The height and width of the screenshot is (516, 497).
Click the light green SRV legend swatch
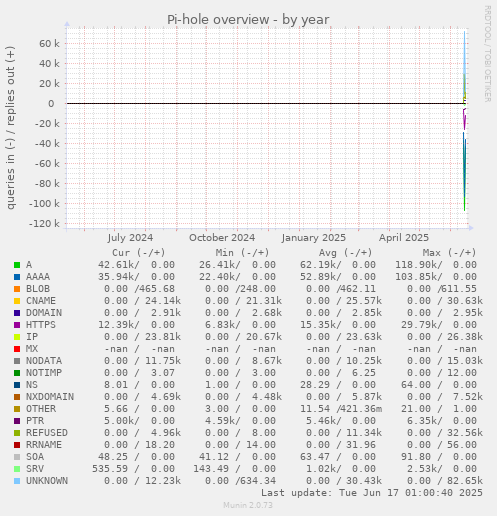pyautogui.click(x=17, y=469)
